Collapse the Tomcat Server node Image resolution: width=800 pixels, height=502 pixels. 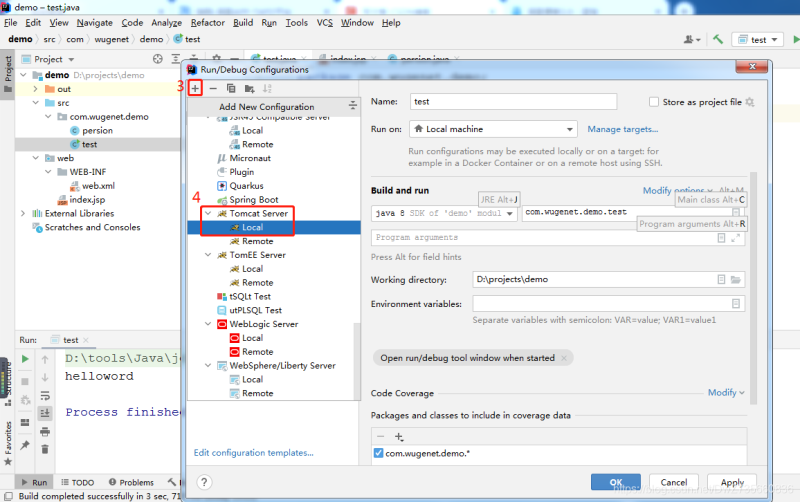208,213
